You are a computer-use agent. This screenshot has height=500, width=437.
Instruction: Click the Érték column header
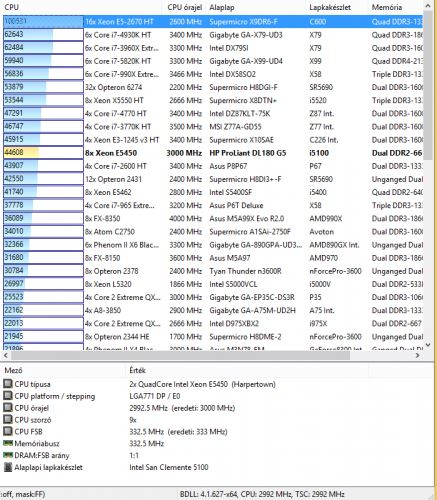pos(247,370)
